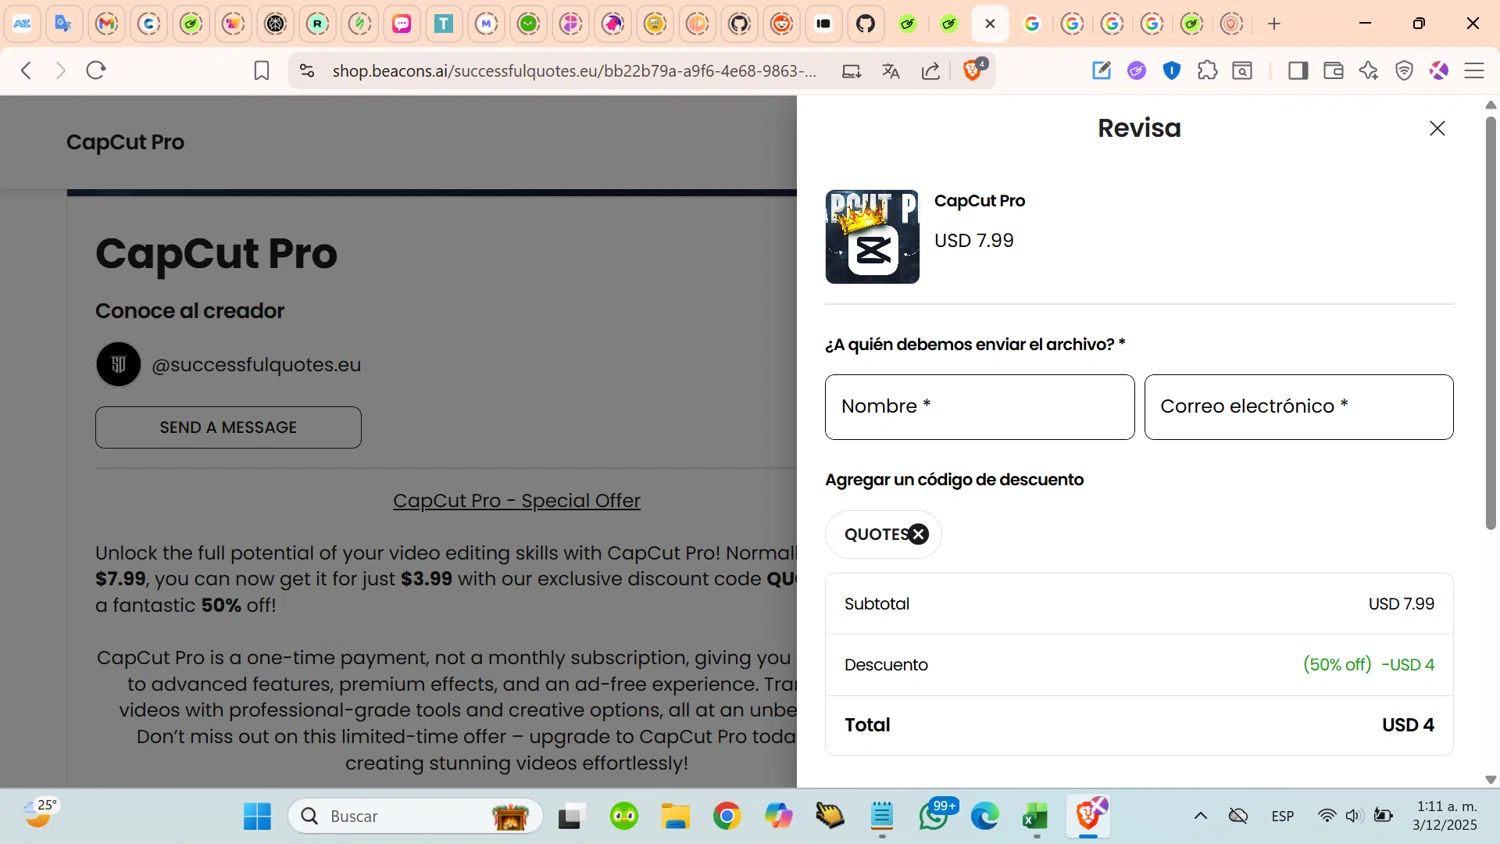
Task: Toggle the browser sidebar panel
Action: point(1298,70)
